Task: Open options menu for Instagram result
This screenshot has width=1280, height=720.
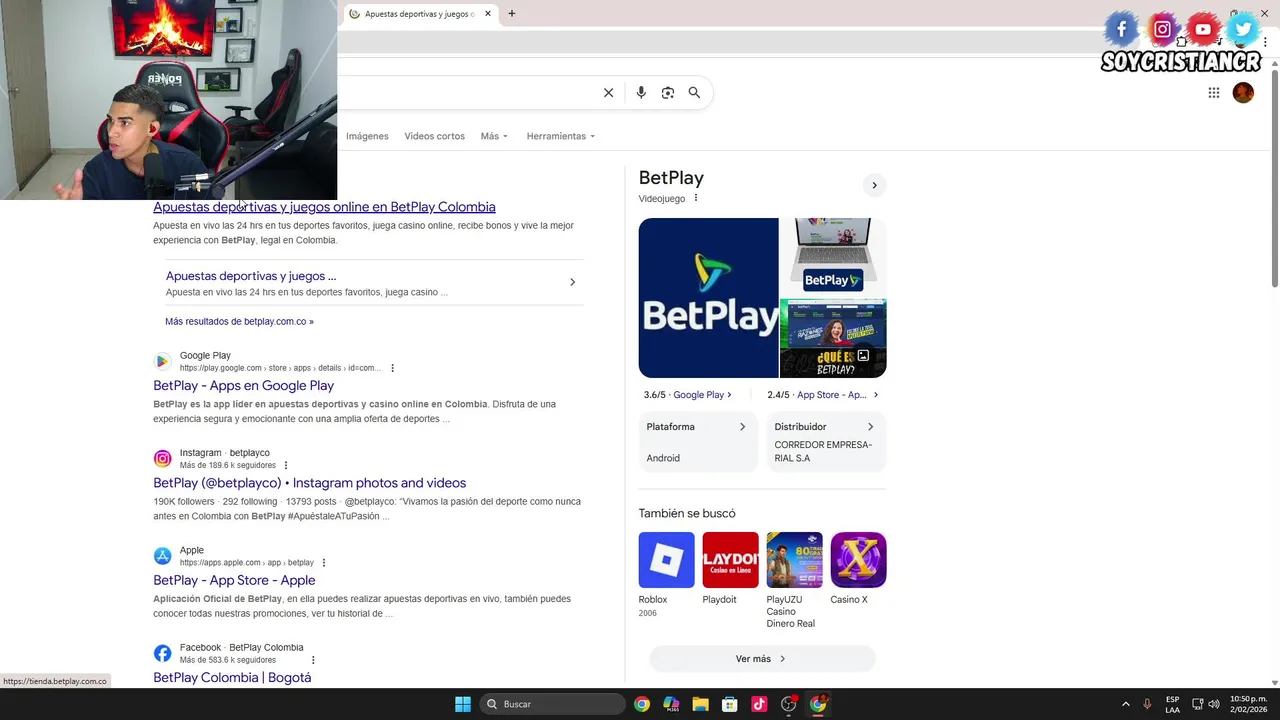Action: pos(286,465)
